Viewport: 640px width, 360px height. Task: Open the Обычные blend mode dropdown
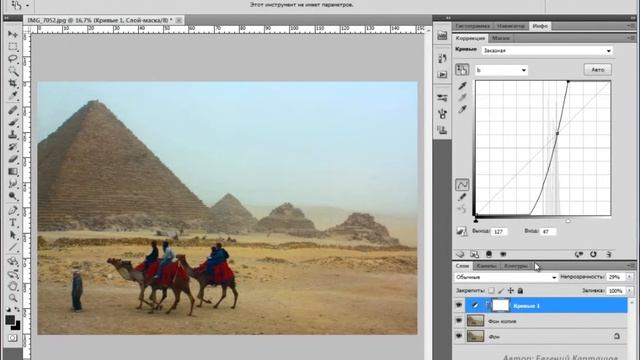(505, 277)
